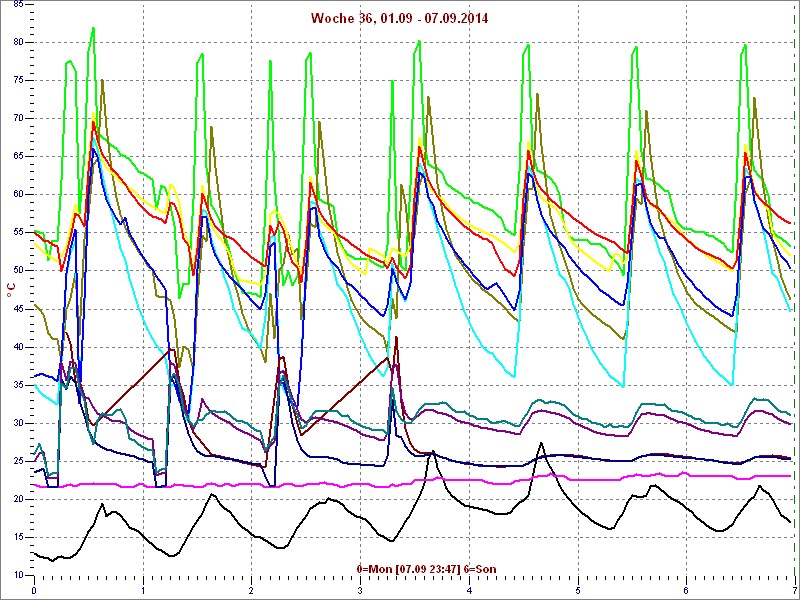Choose the 50 value on the temperature axis
Image resolution: width=800 pixels, height=600 pixels.
point(17,270)
